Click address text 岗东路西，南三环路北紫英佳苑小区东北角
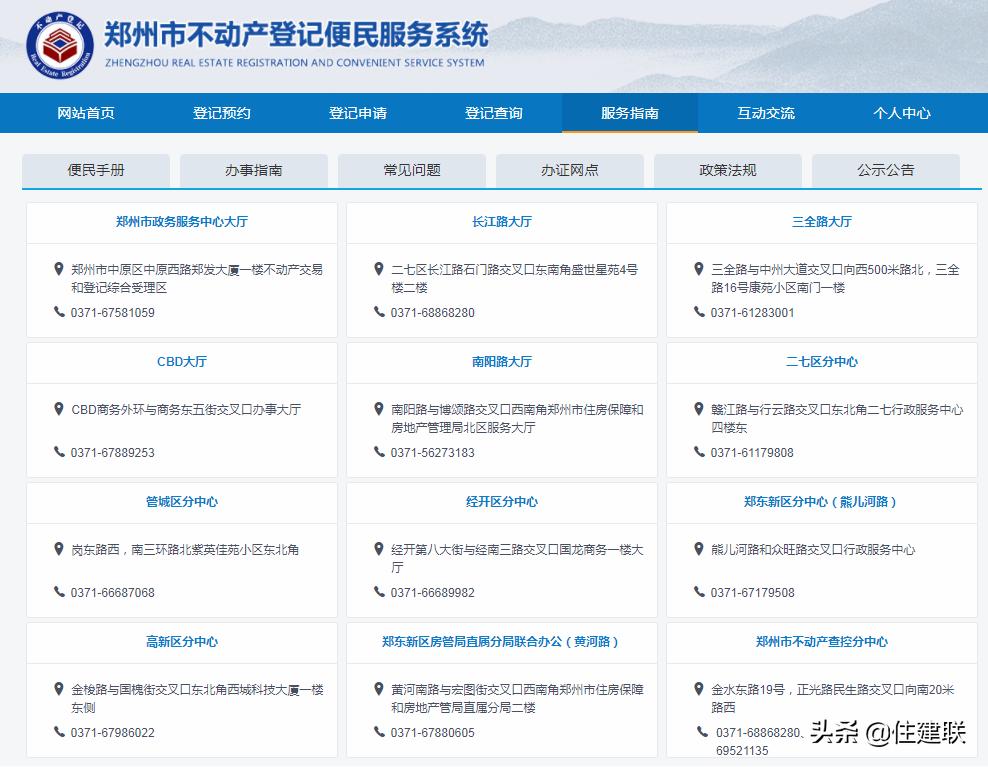988x767 pixels. (185, 550)
